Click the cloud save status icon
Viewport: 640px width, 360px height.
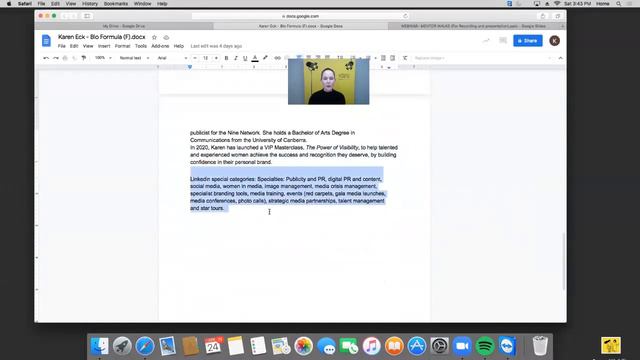(166, 37)
